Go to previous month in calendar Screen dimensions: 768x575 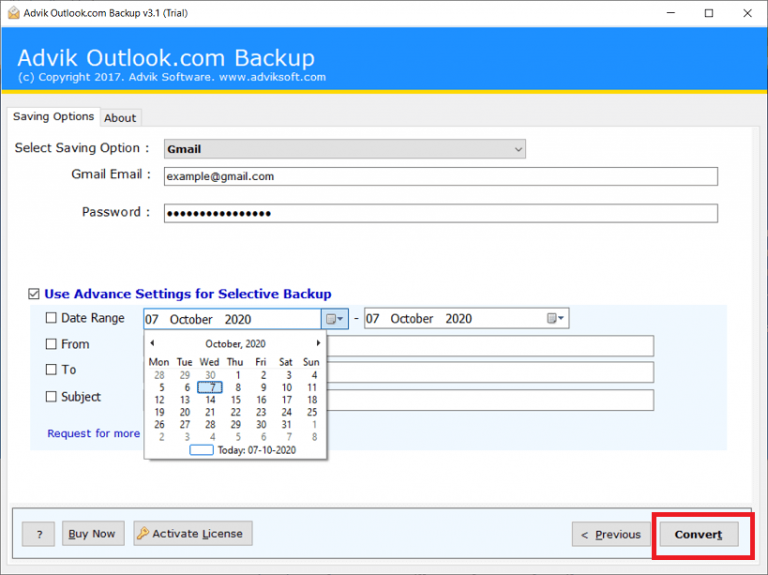pyautogui.click(x=152, y=343)
